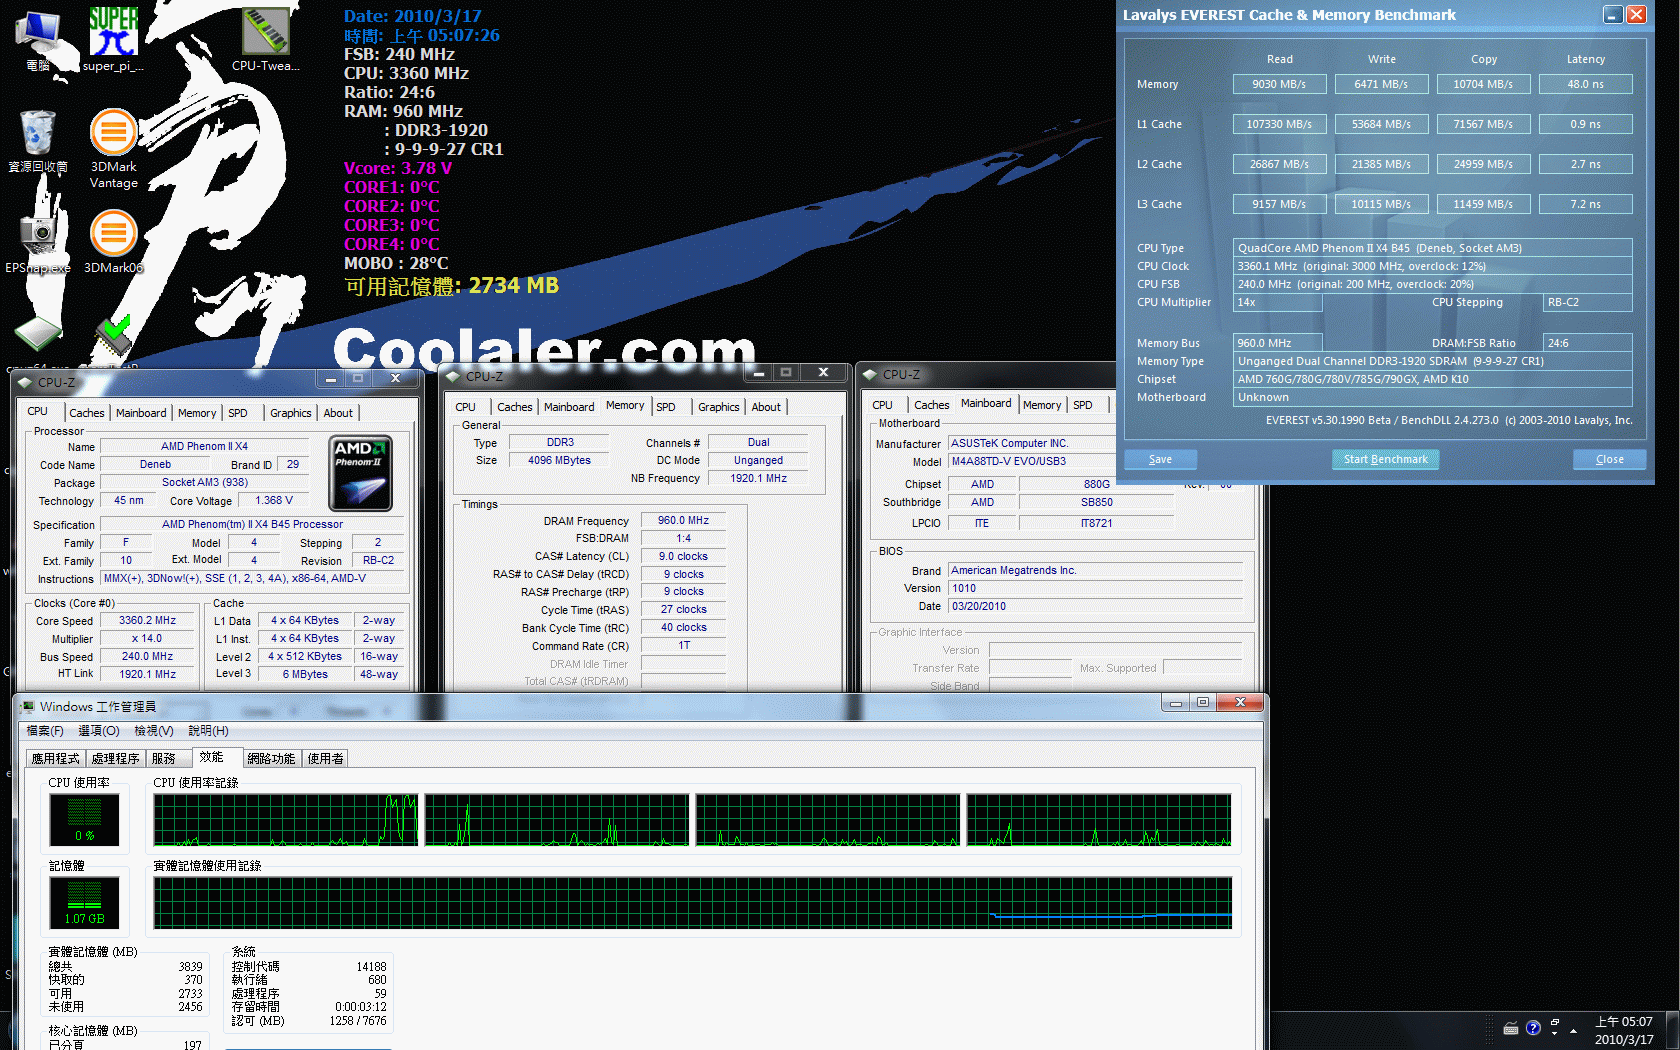Click the Task Manager title bar icon
Screen dimensions: 1680x1050
coord(27,706)
